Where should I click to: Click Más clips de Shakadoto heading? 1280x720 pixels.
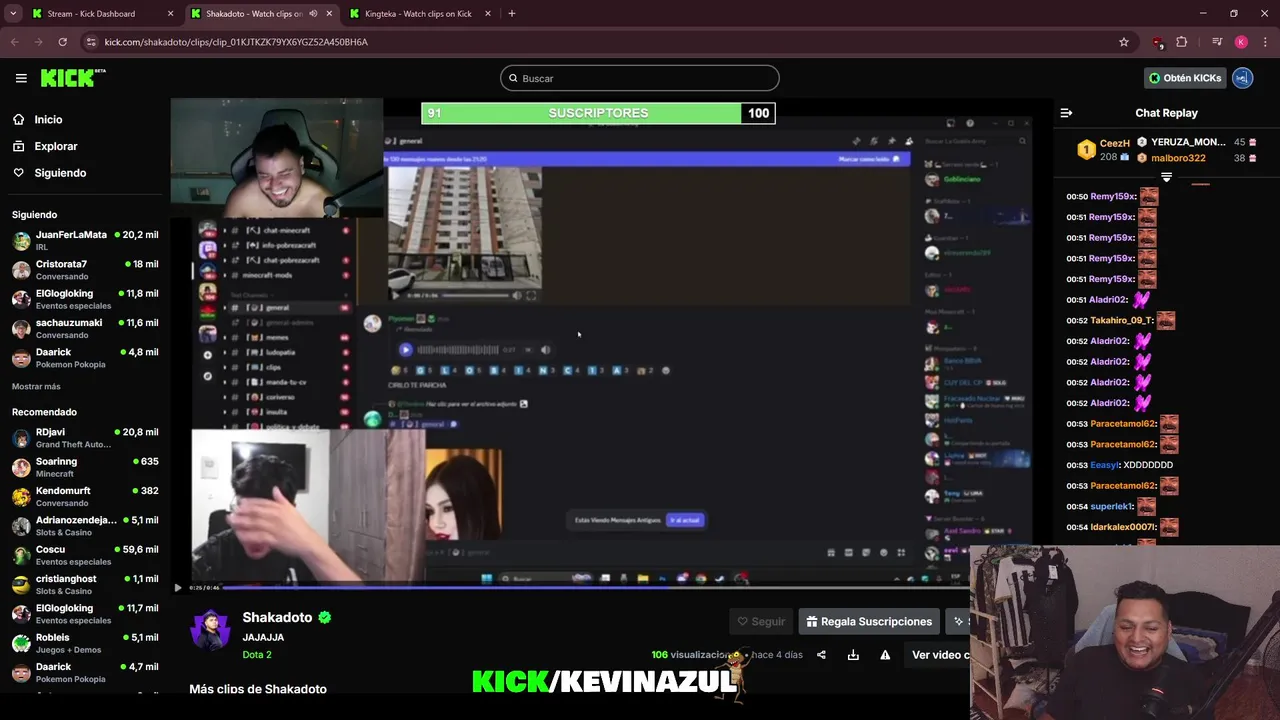tap(258, 689)
